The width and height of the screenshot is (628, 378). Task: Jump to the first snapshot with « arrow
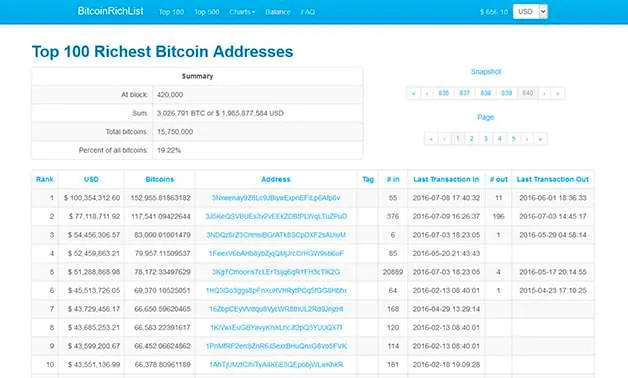(414, 93)
